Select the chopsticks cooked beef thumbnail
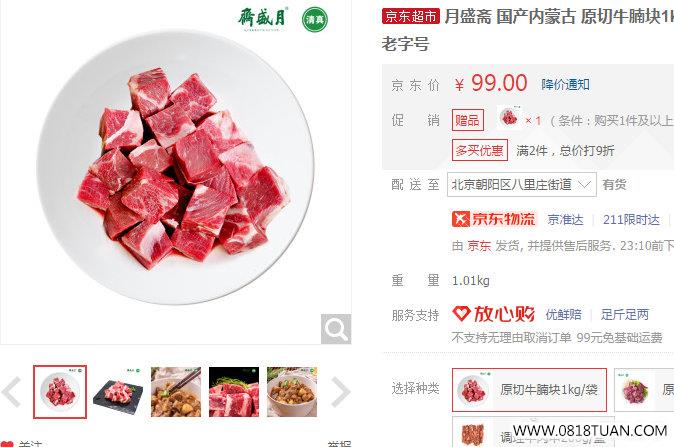674x447 pixels. 176,392
